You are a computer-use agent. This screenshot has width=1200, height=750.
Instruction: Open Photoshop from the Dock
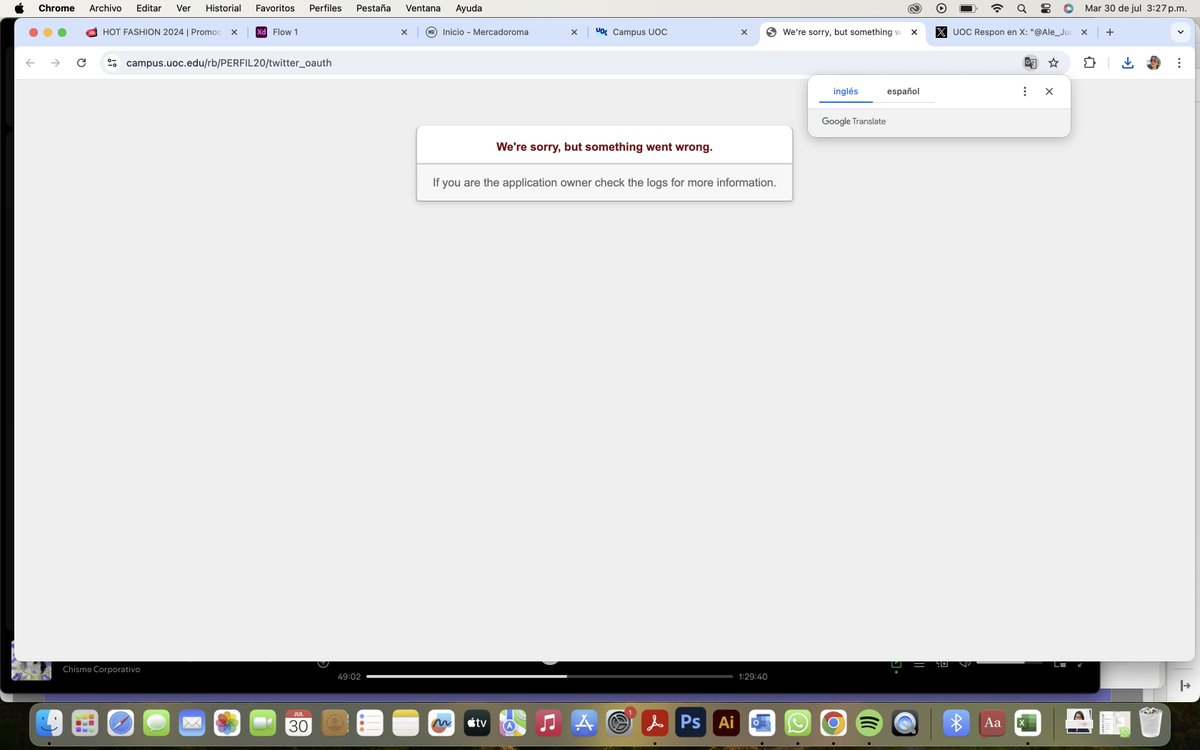click(690, 722)
